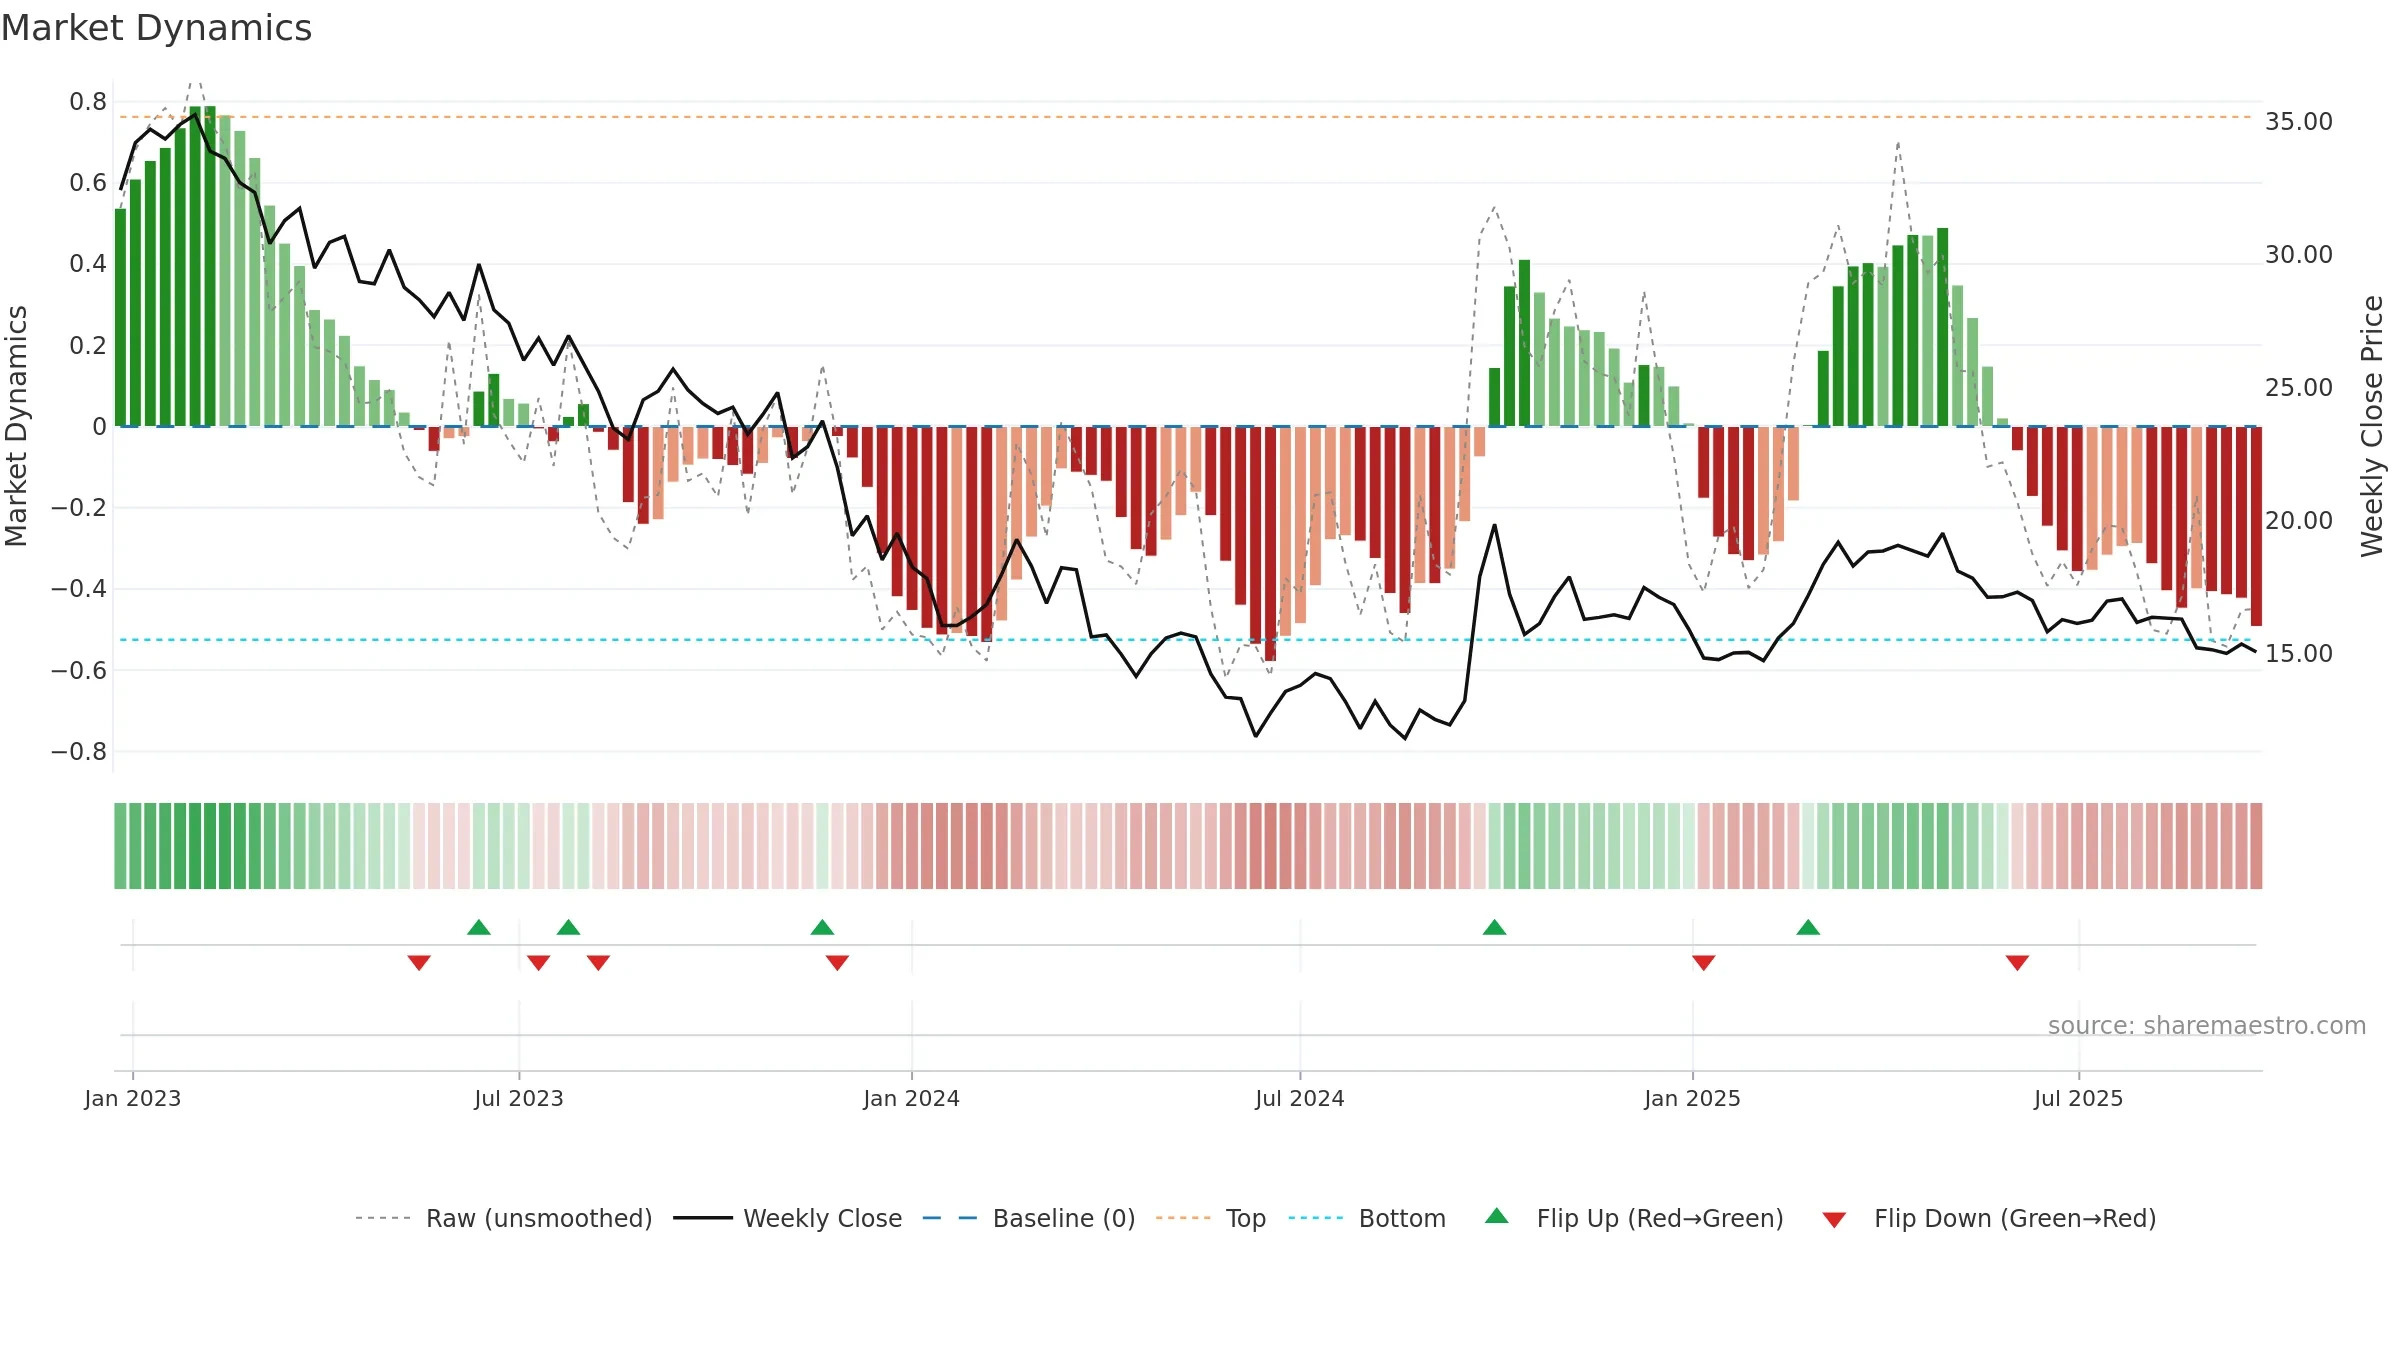
Task: Click the 0.8 left axis label
Action: point(88,102)
